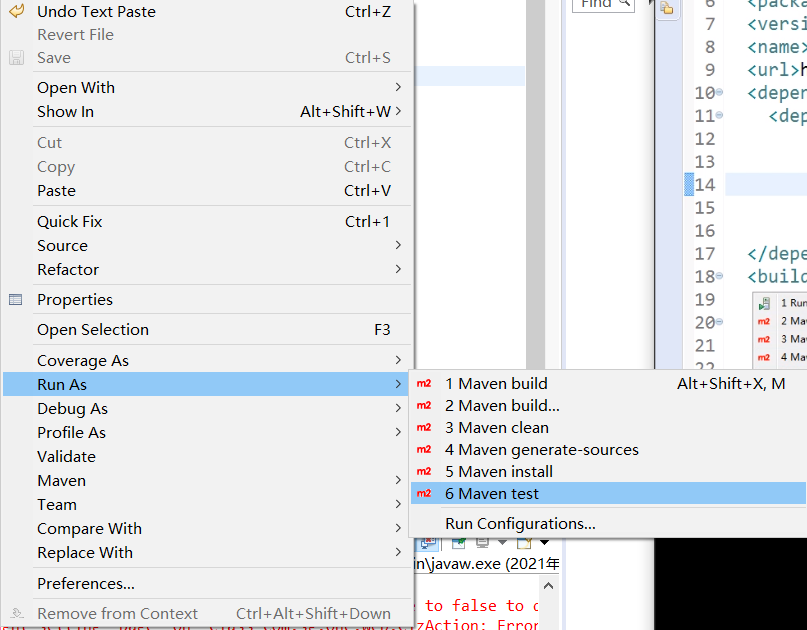Open the Maven submenu entry

pyautogui.click(x=207, y=481)
